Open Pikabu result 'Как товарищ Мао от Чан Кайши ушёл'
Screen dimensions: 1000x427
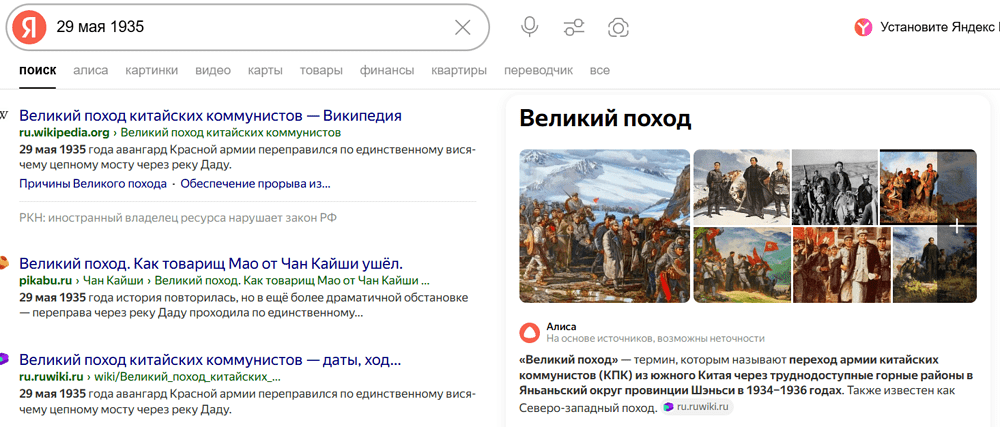(212, 263)
